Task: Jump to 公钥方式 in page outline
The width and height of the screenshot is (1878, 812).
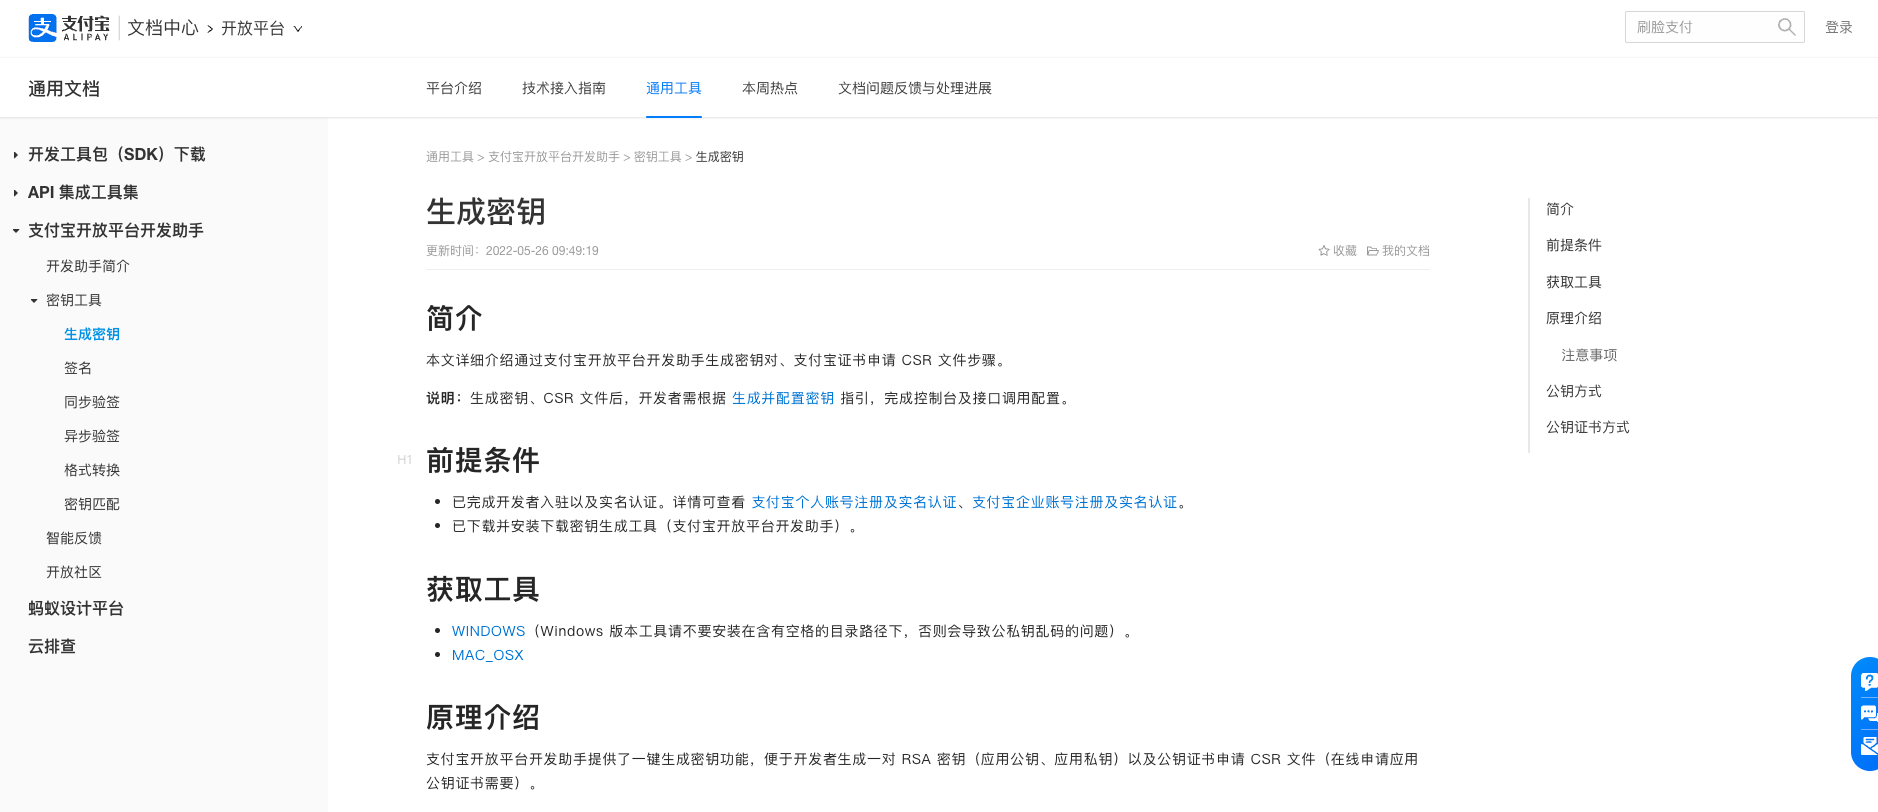Action: 1574,391
